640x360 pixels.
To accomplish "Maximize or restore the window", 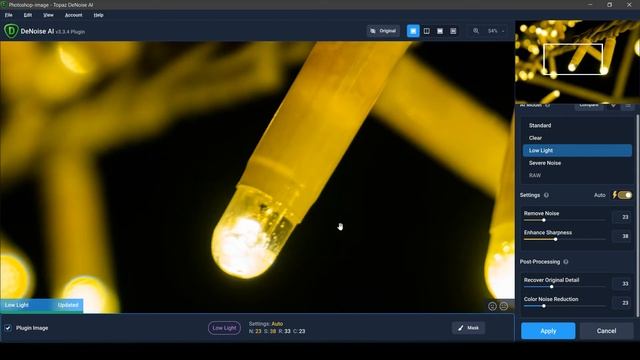I will [x=609, y=5].
